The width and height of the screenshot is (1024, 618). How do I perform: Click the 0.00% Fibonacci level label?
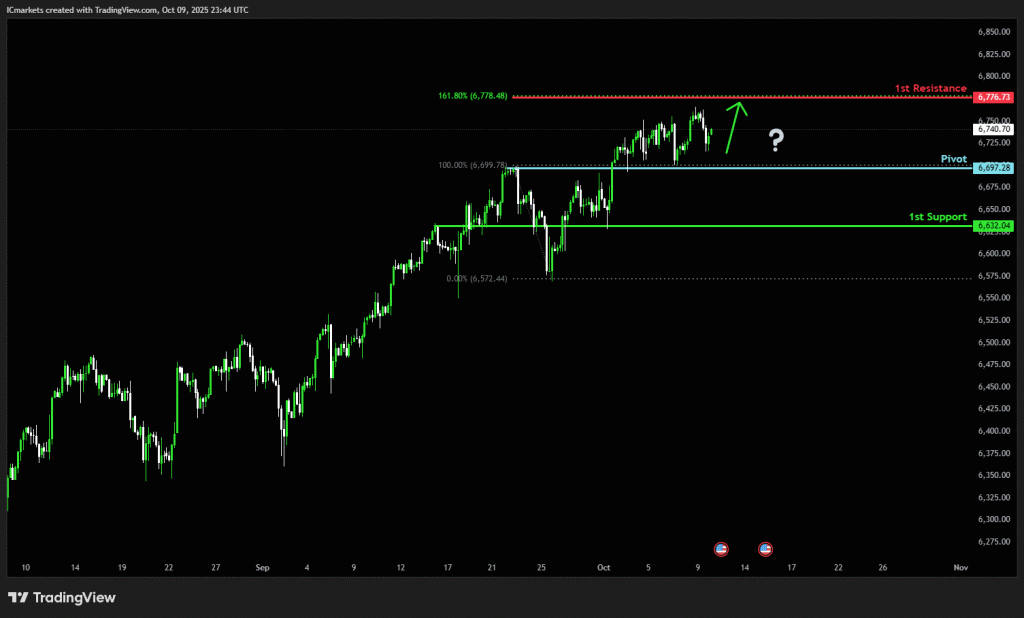pos(478,279)
